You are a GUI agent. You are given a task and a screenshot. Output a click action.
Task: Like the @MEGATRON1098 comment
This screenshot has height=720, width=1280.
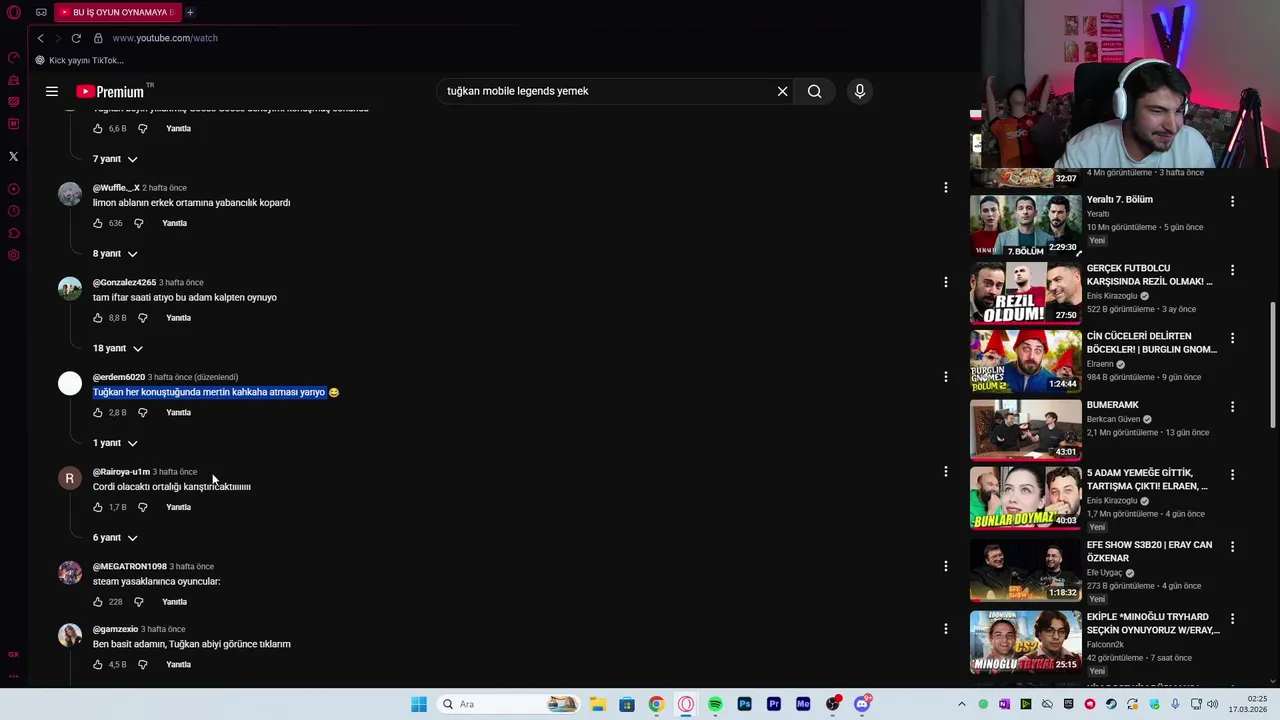(98, 602)
